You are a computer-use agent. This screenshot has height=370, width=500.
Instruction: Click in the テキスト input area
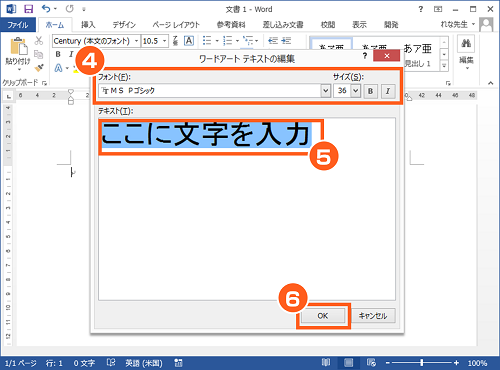pos(247,209)
